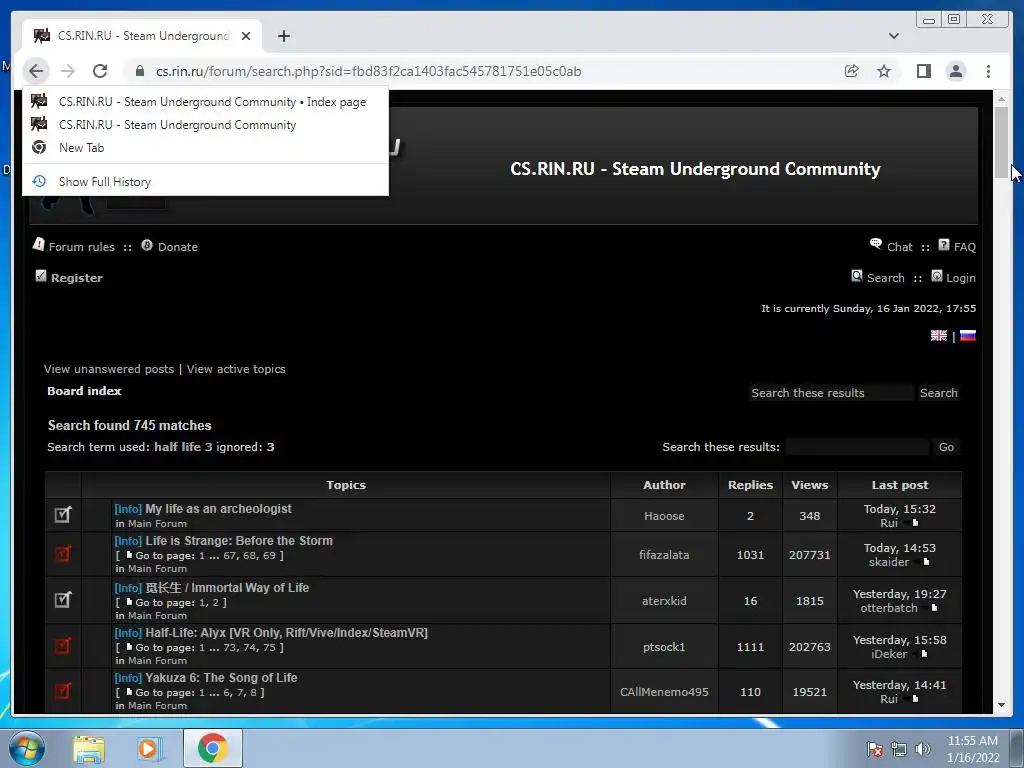Click the padlock site info icon
This screenshot has width=1024, height=768.
pyautogui.click(x=139, y=71)
